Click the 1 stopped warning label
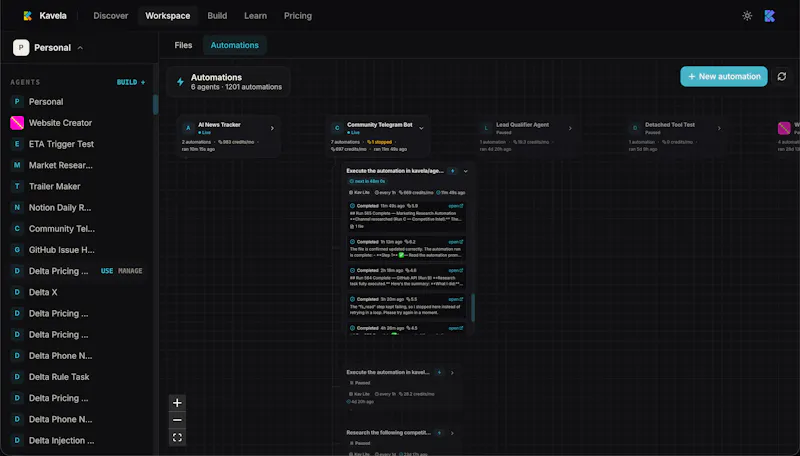 click(380, 142)
